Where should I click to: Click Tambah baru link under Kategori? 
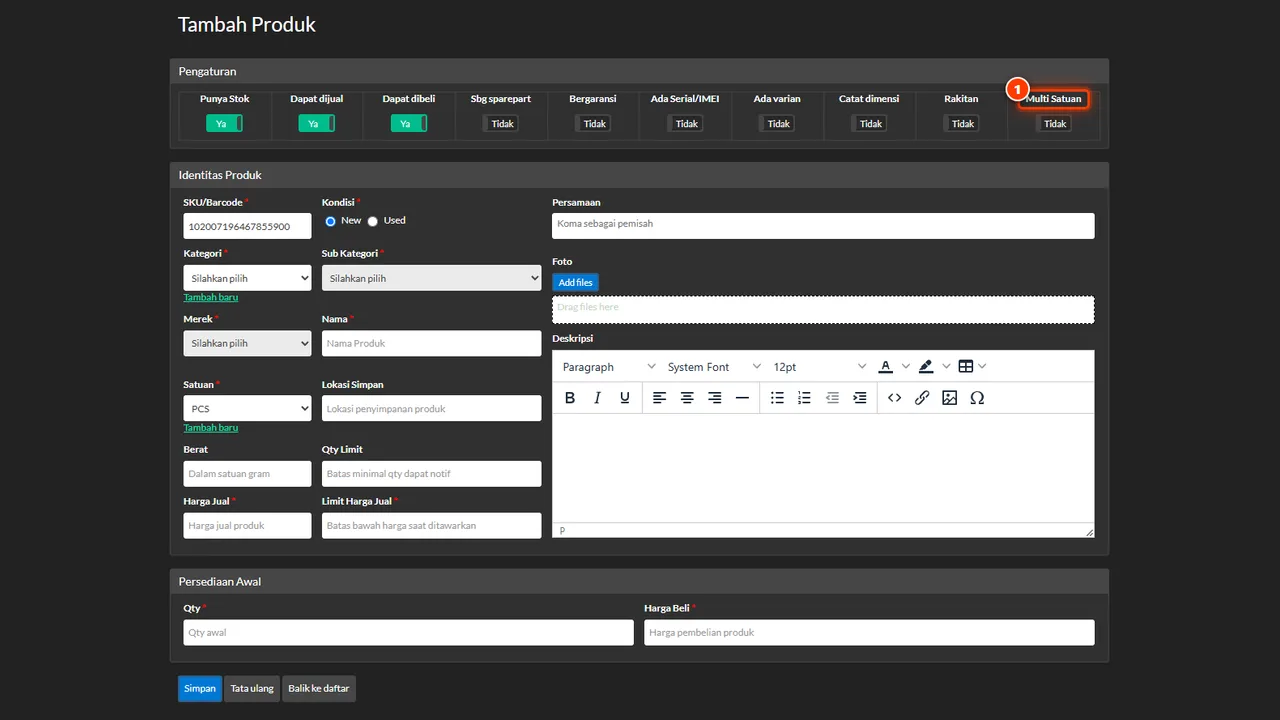[211, 297]
